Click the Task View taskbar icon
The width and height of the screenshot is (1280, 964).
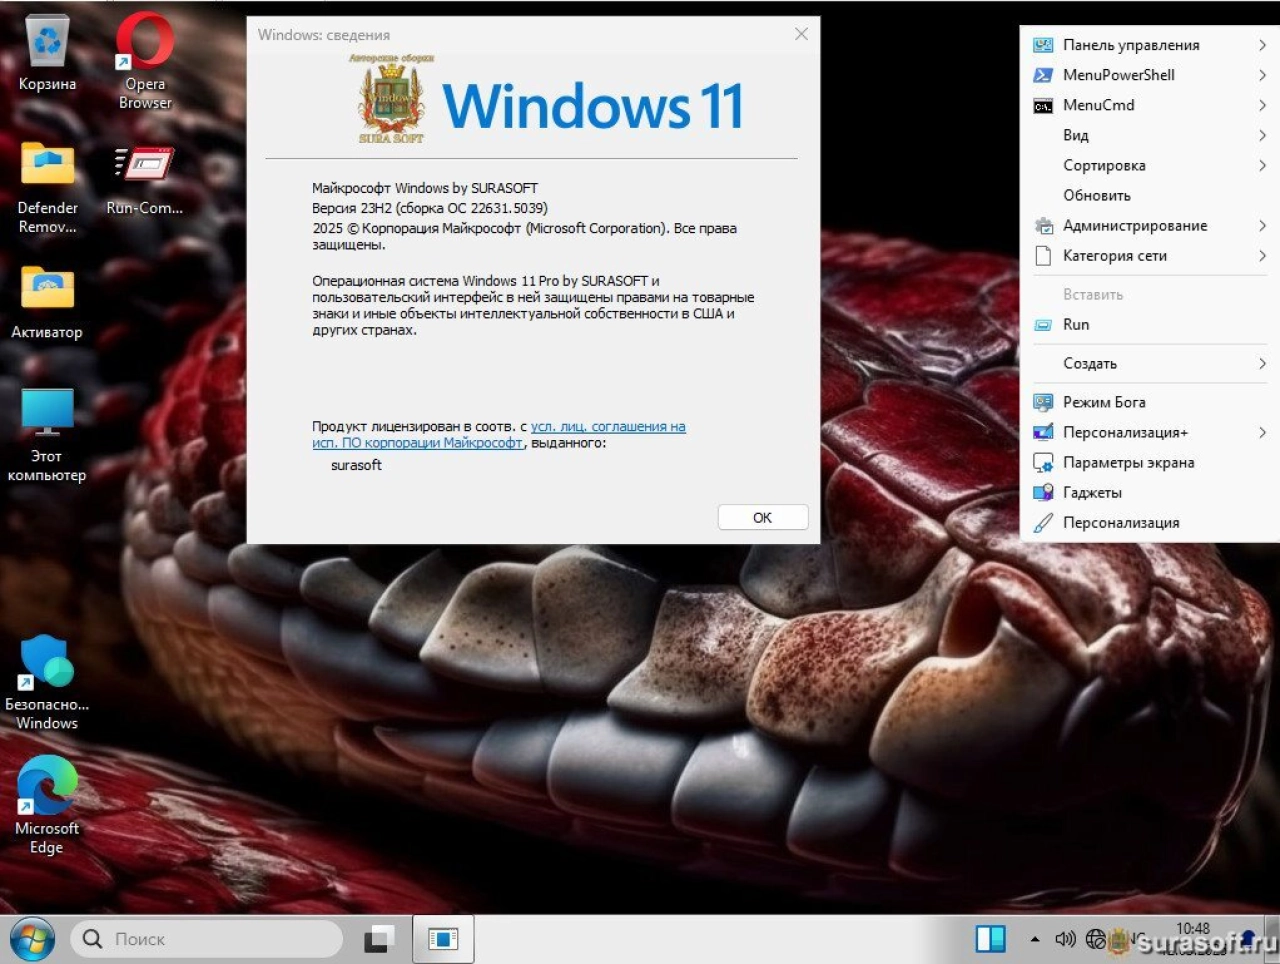point(379,939)
